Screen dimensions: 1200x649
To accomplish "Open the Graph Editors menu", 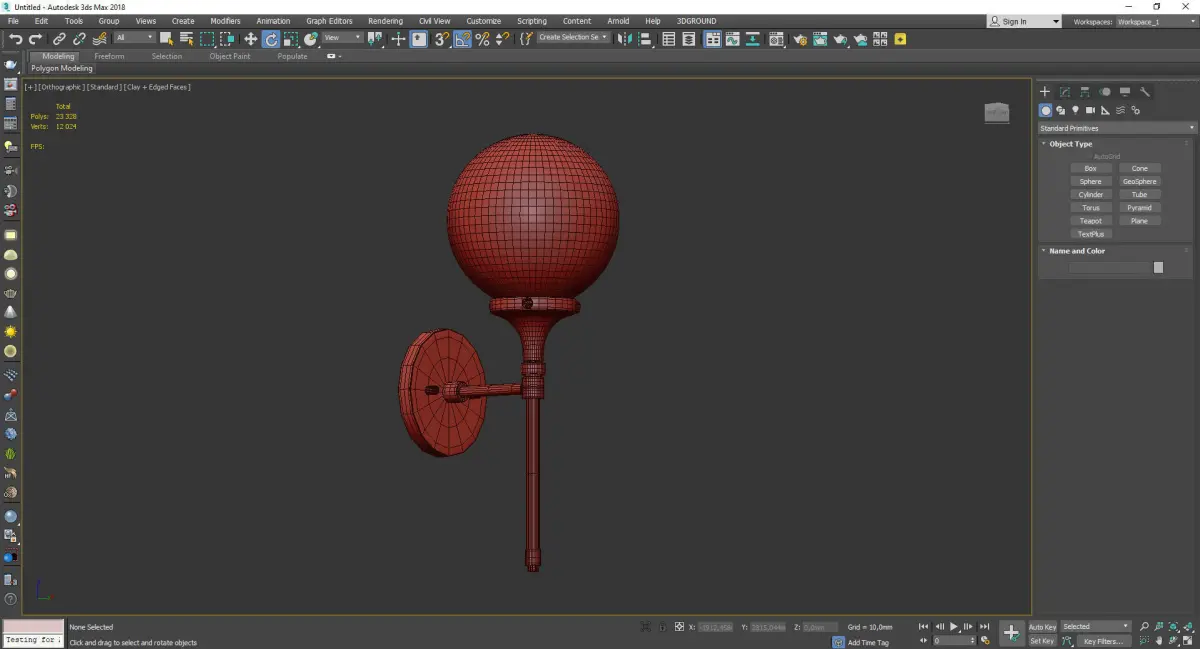I will [329, 21].
